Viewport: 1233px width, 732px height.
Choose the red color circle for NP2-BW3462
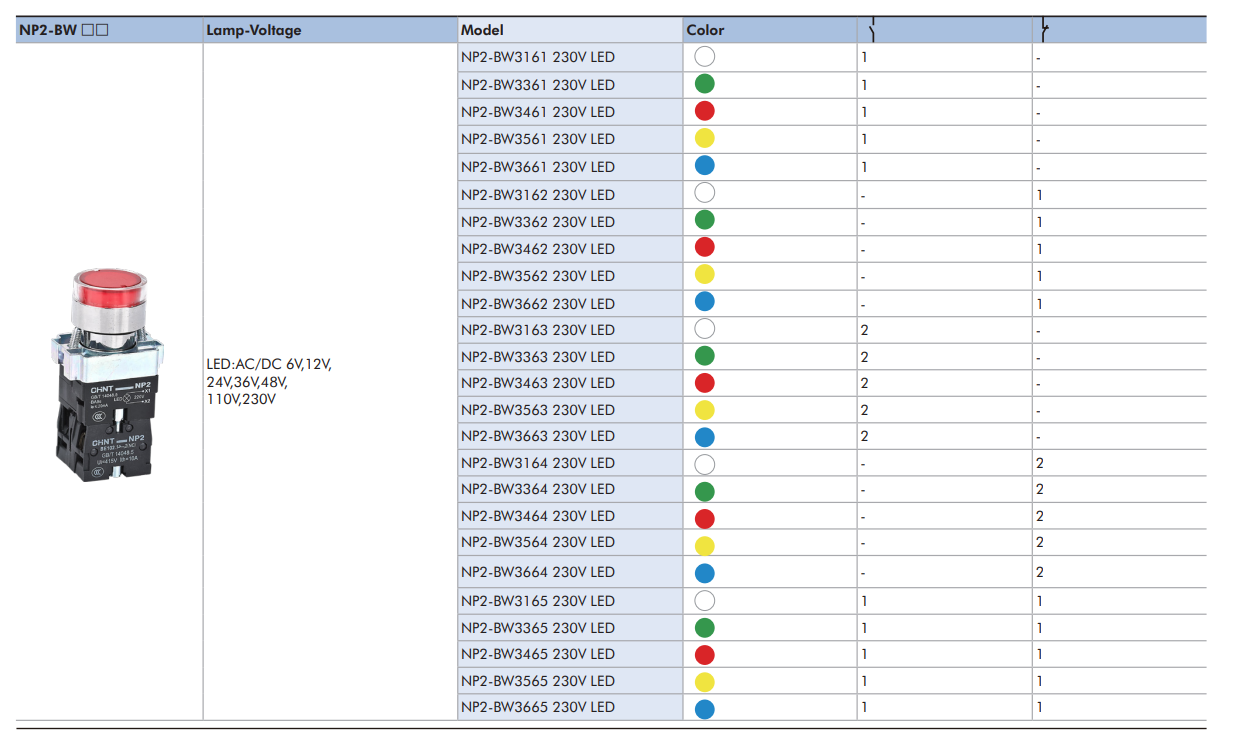coord(705,247)
